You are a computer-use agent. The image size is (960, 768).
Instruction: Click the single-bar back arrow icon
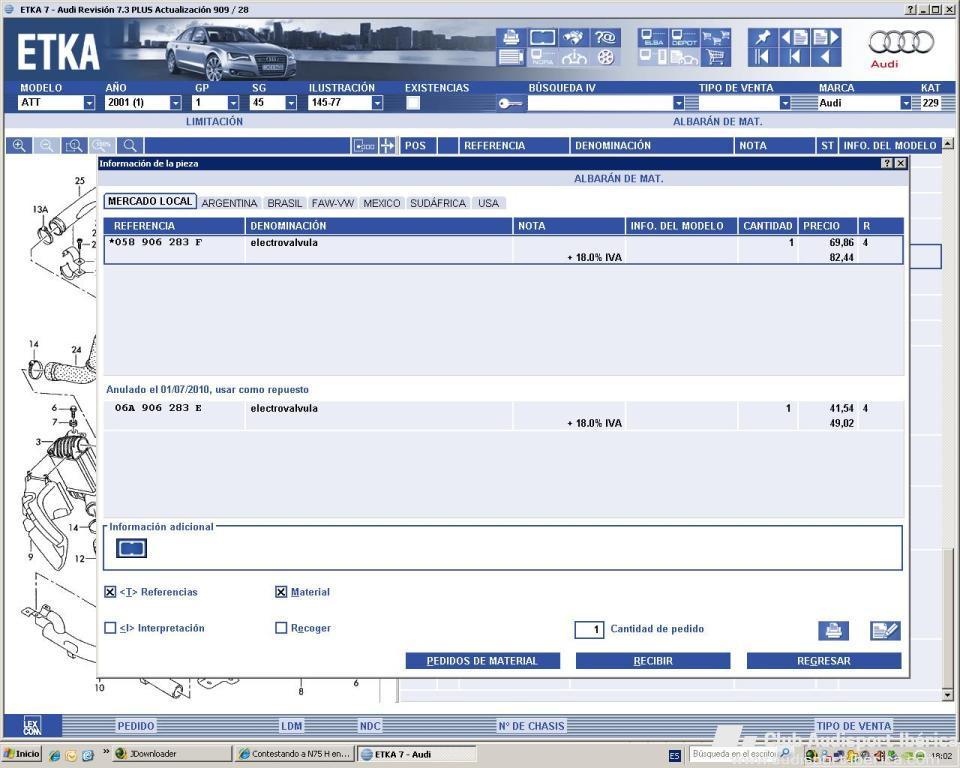click(x=795, y=58)
